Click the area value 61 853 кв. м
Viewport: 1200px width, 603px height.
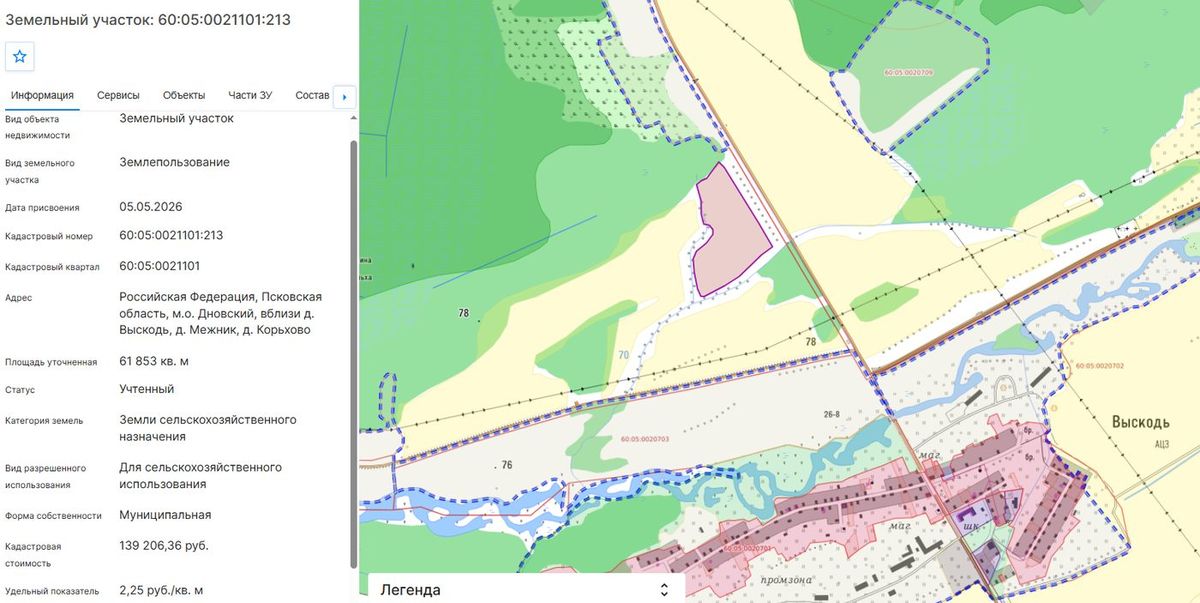click(x=154, y=361)
